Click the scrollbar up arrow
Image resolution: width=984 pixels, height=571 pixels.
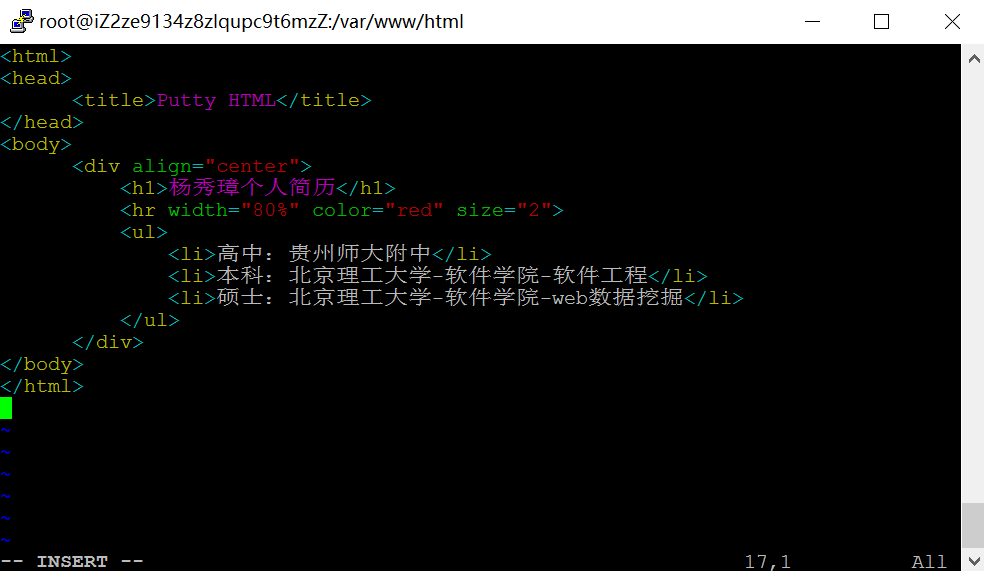pos(974,59)
